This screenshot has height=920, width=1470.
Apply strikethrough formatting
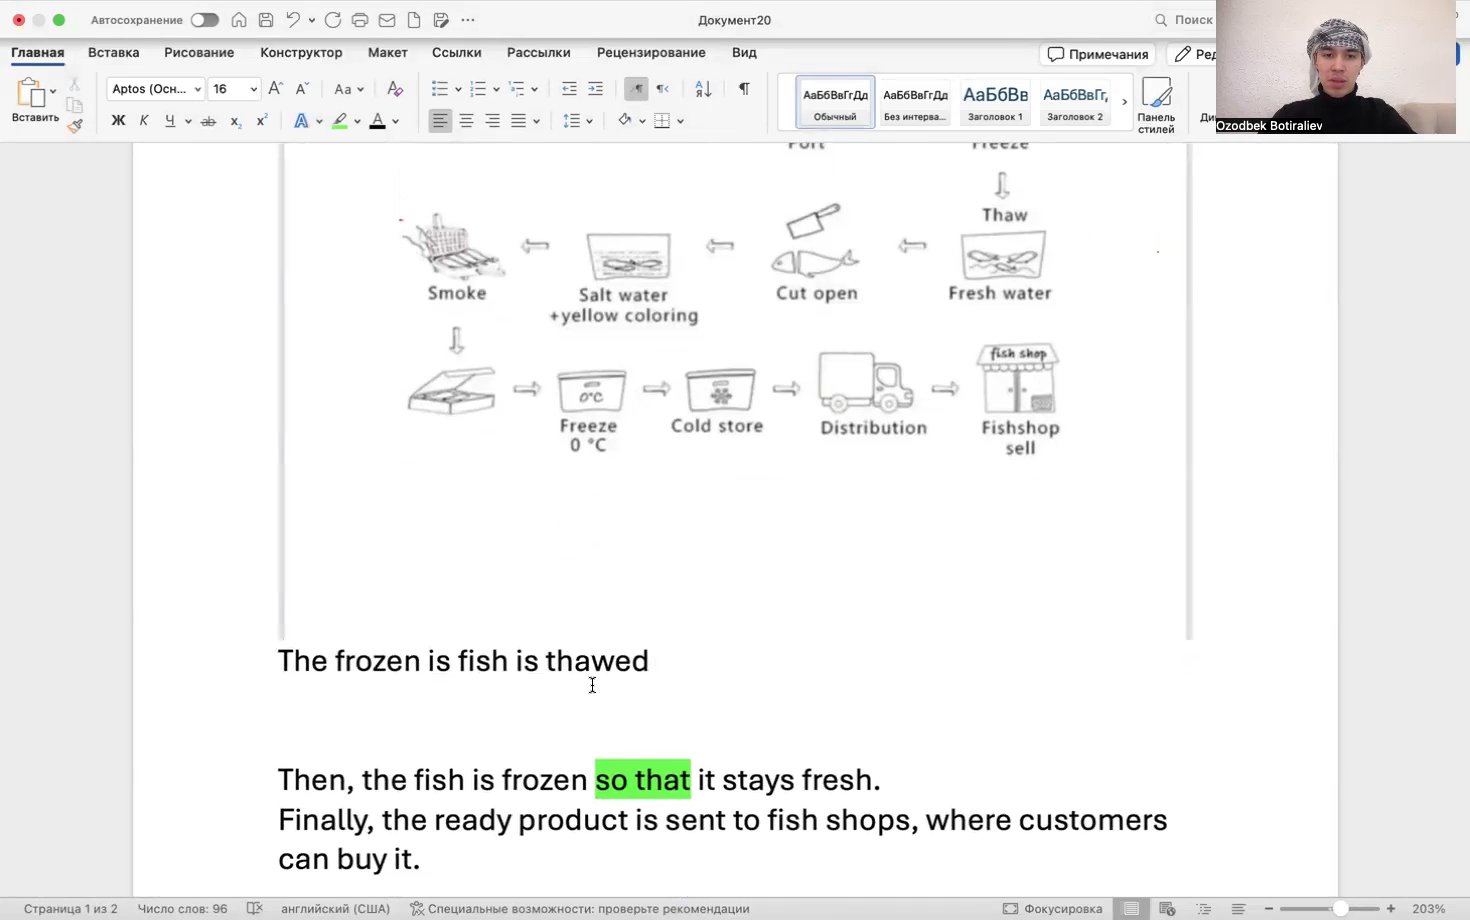click(x=208, y=121)
